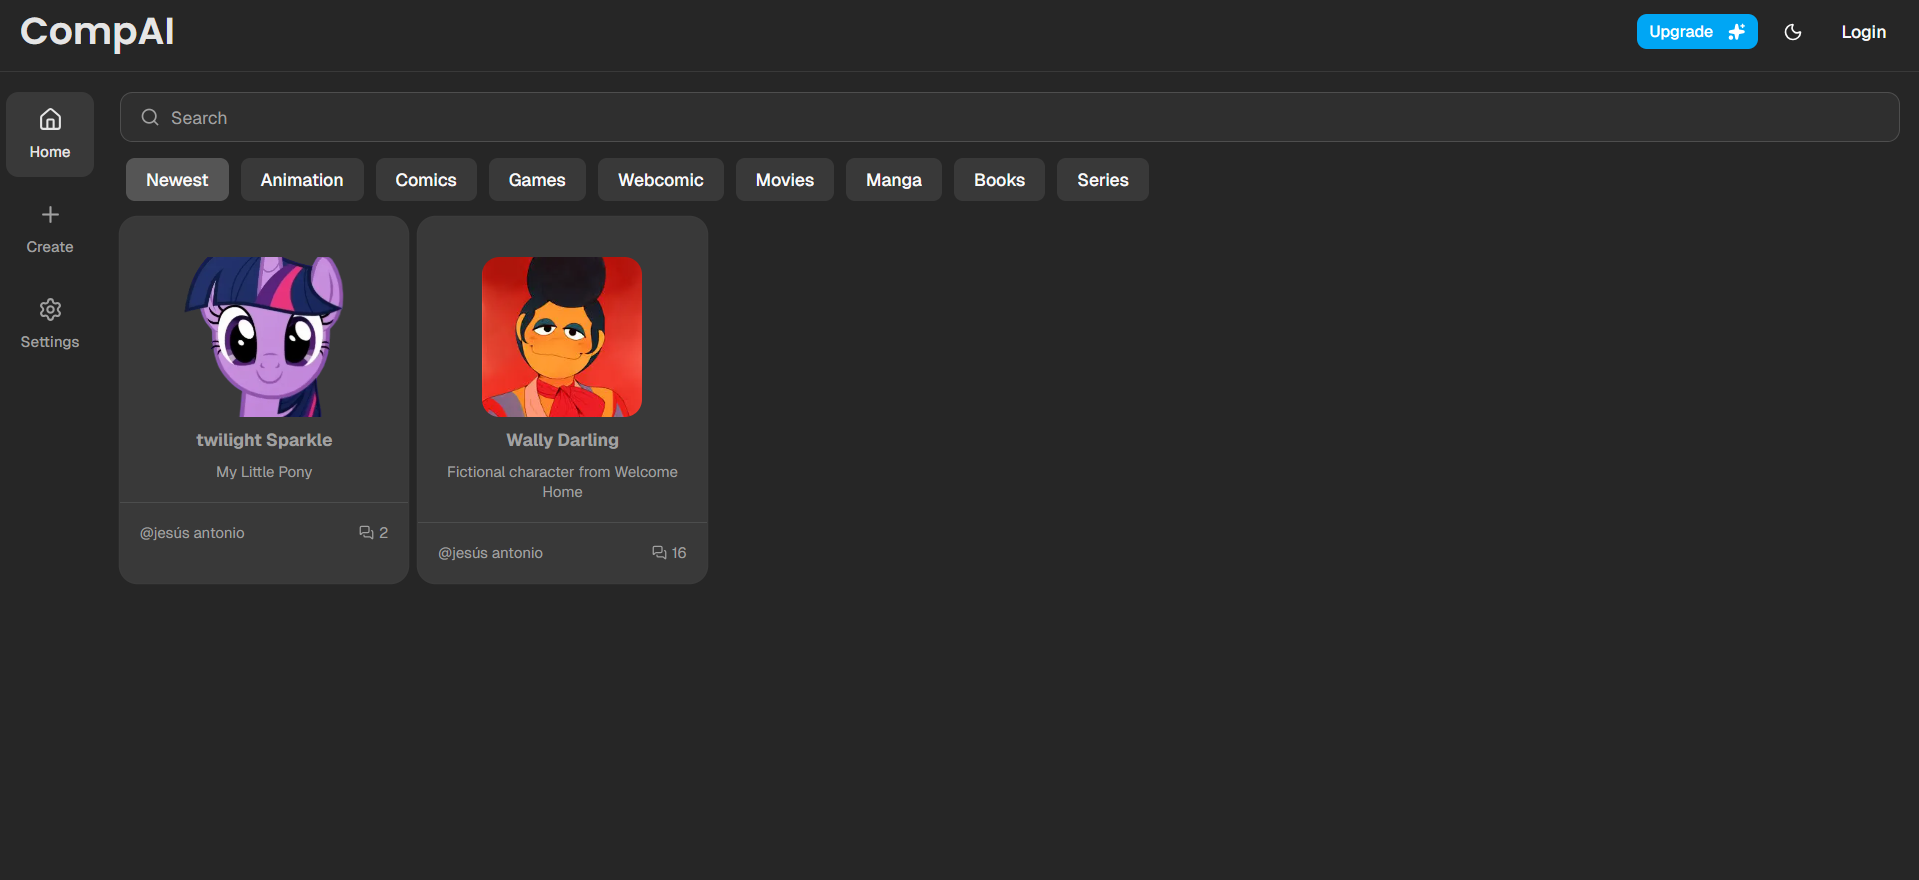Select the Manga category tab
The width and height of the screenshot is (1919, 880).
[894, 180]
